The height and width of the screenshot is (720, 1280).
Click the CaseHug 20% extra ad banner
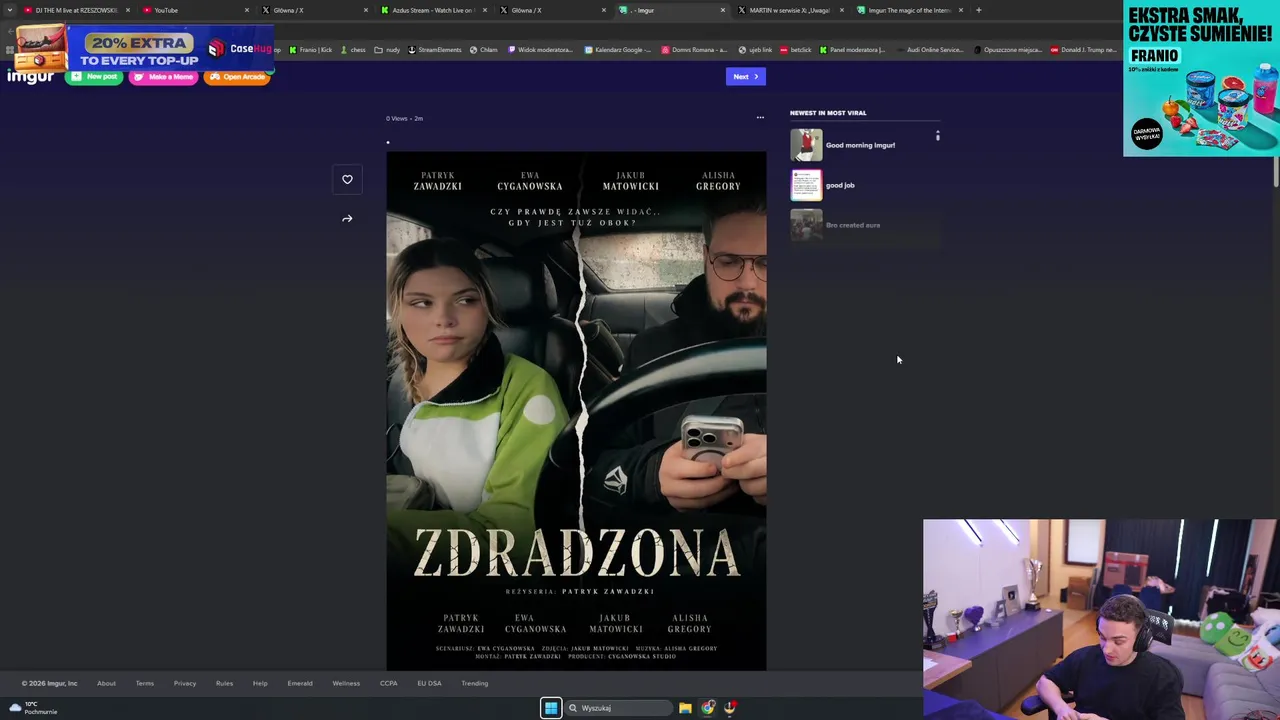click(143, 47)
